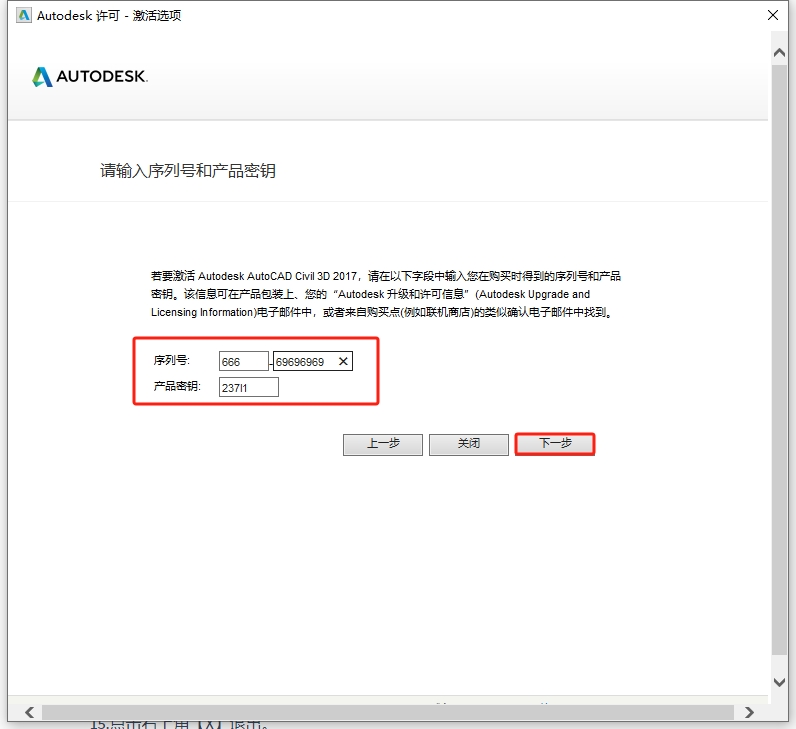This screenshot has width=796, height=729.
Task: Click the 序列号 label
Action: coord(171,361)
